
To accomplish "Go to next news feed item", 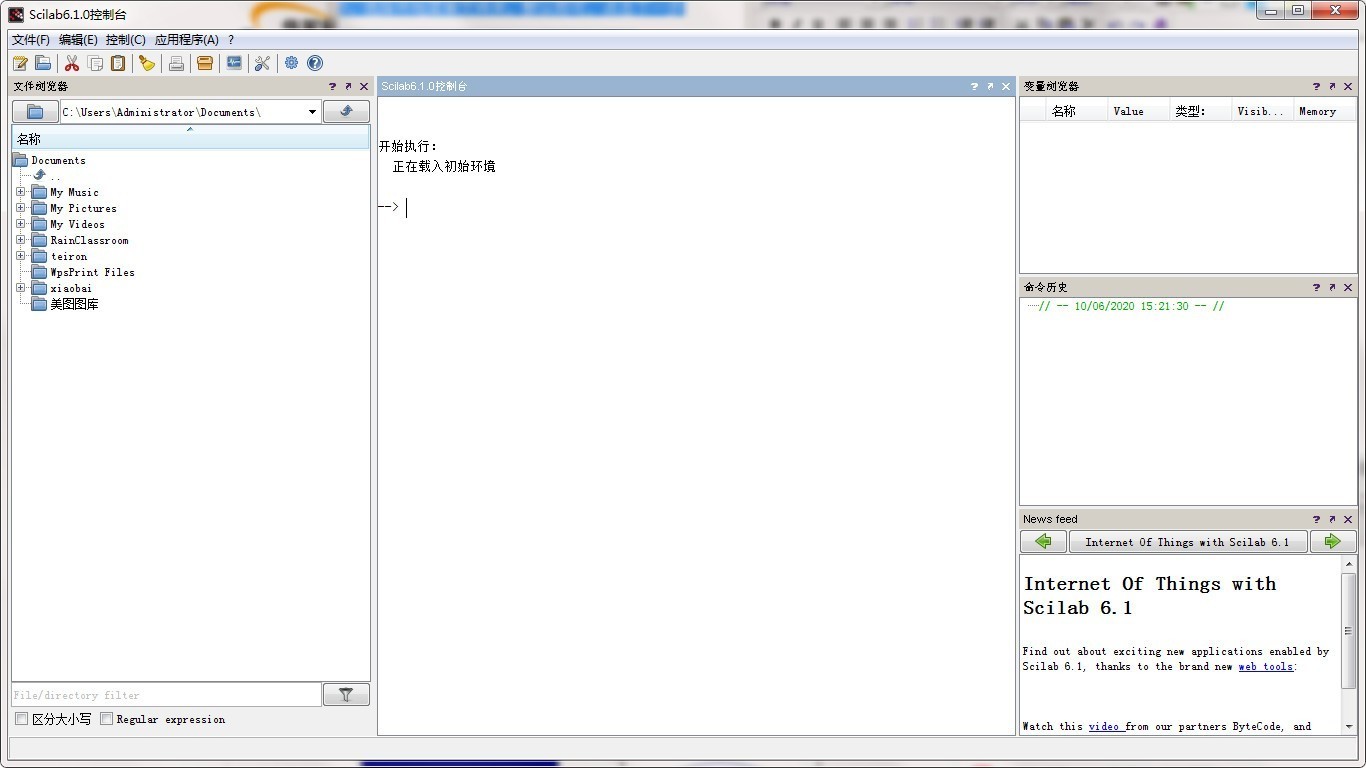I will point(1332,542).
